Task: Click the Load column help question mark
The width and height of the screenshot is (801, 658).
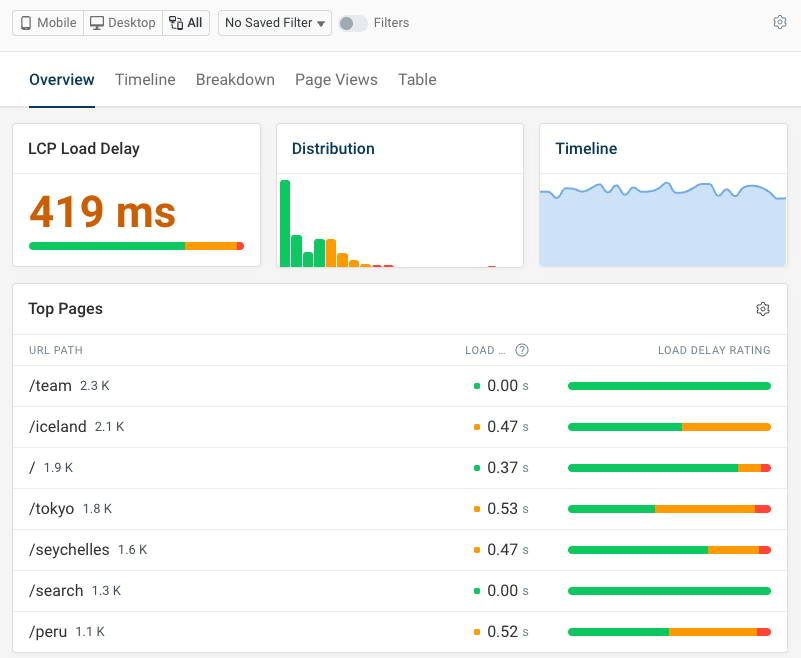Action: click(521, 350)
